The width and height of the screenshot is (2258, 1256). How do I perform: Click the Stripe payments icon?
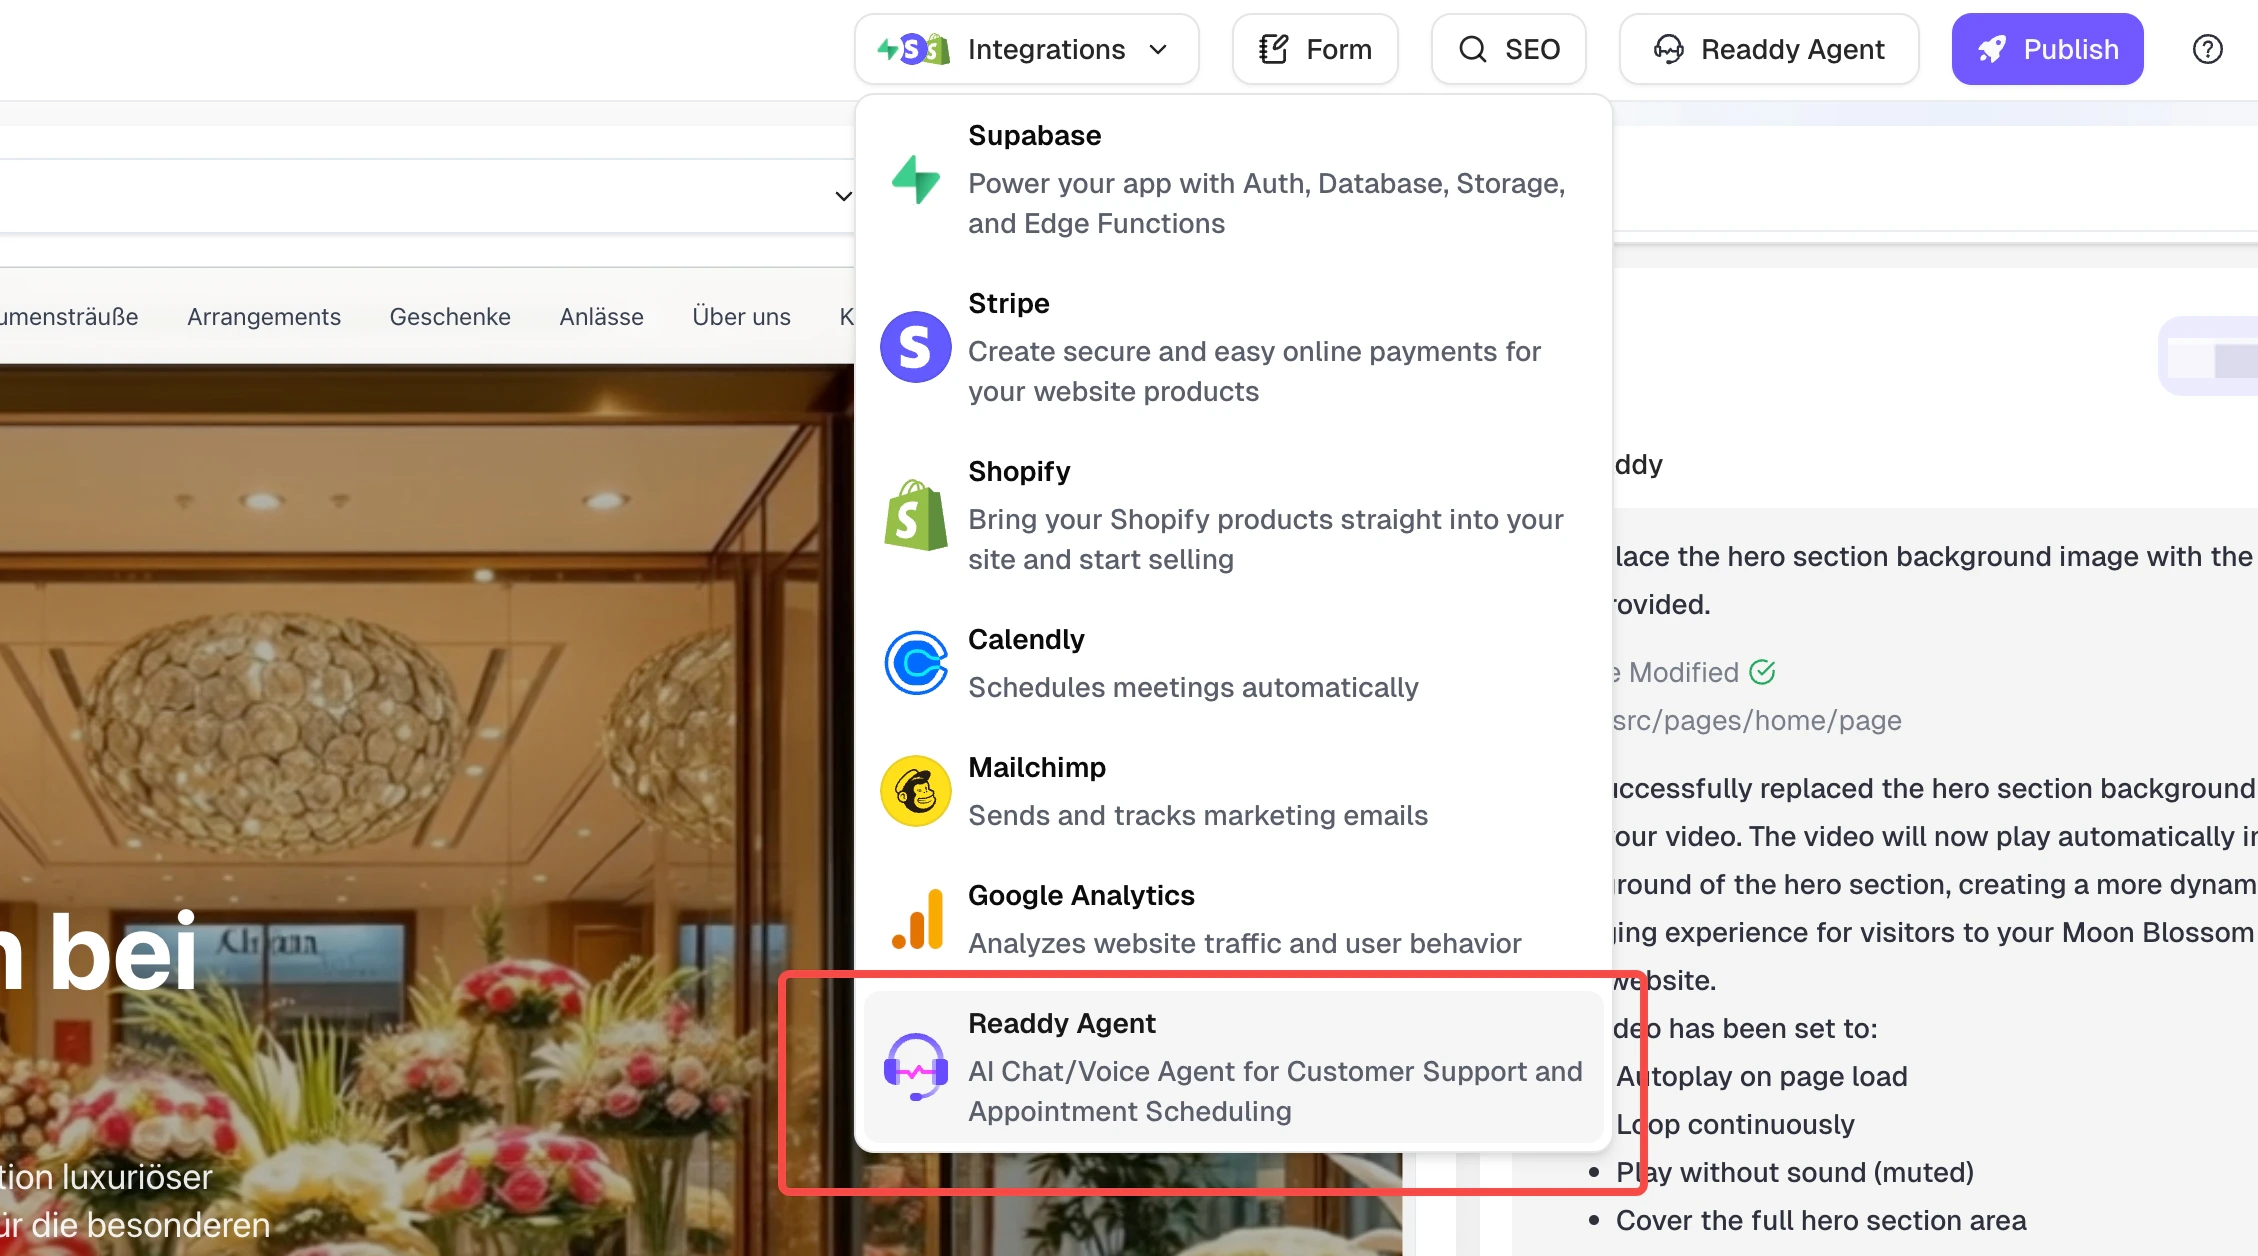pyautogui.click(x=914, y=347)
